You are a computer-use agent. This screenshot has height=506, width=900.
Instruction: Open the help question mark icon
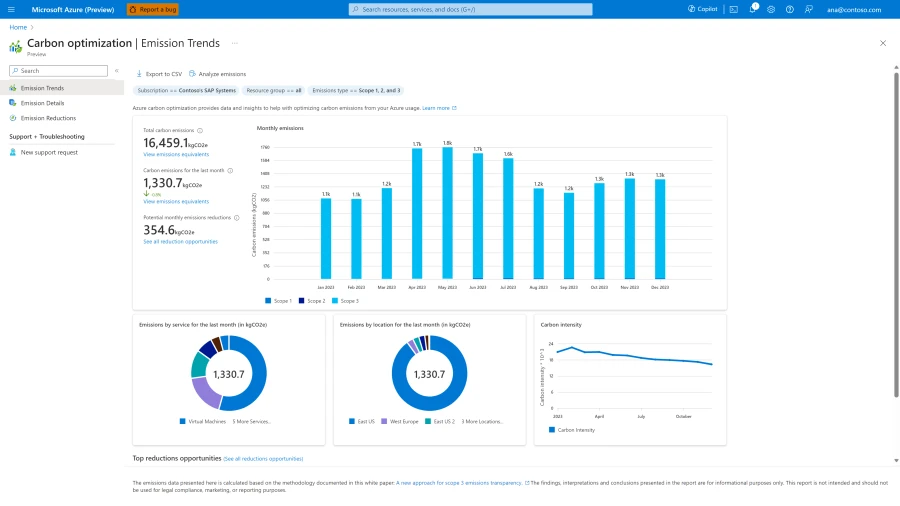(790, 9)
